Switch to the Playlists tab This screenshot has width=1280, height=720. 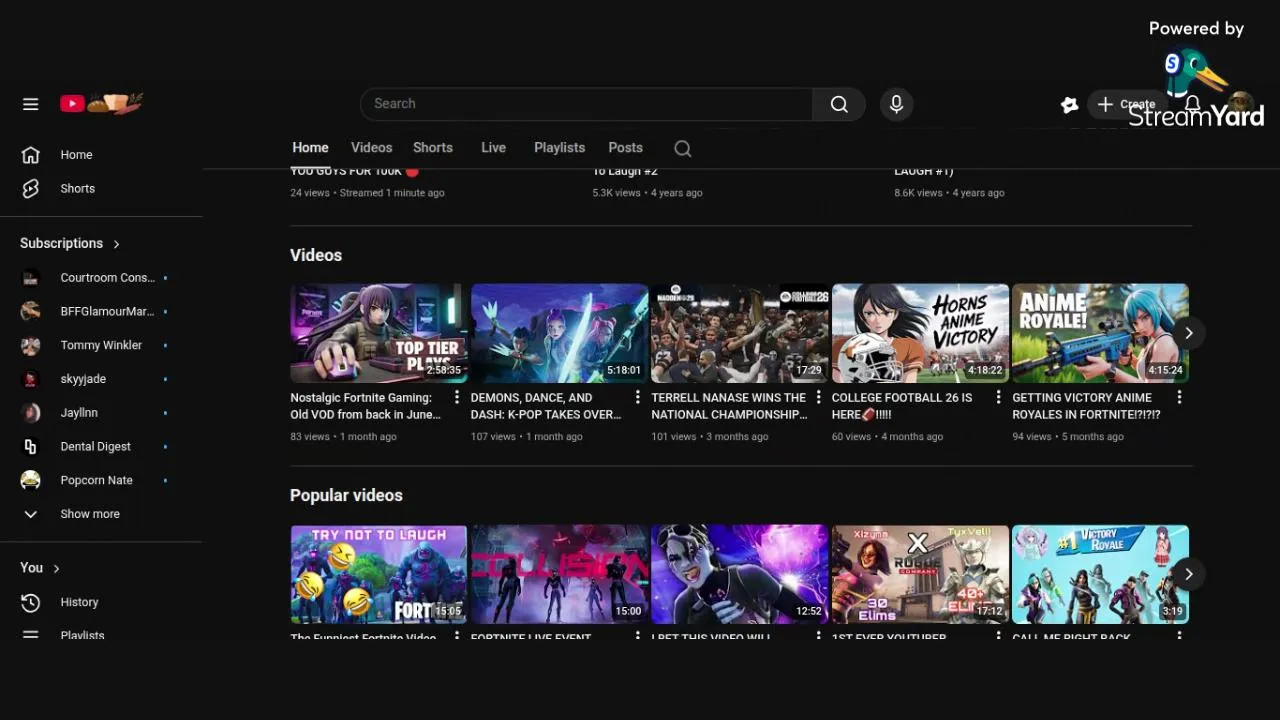(559, 148)
